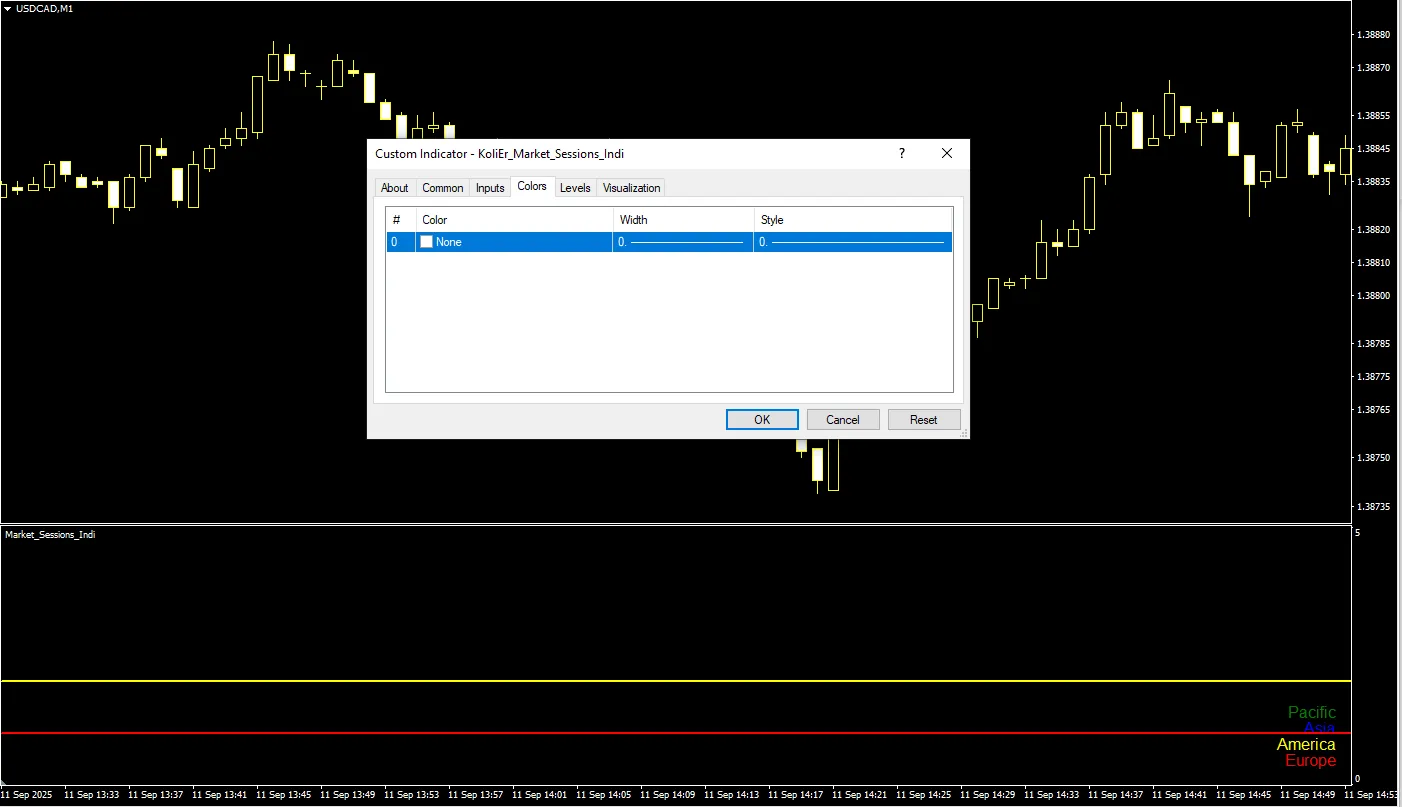Switch to the Common tab
This screenshot has height=807, width=1402.
click(x=442, y=188)
